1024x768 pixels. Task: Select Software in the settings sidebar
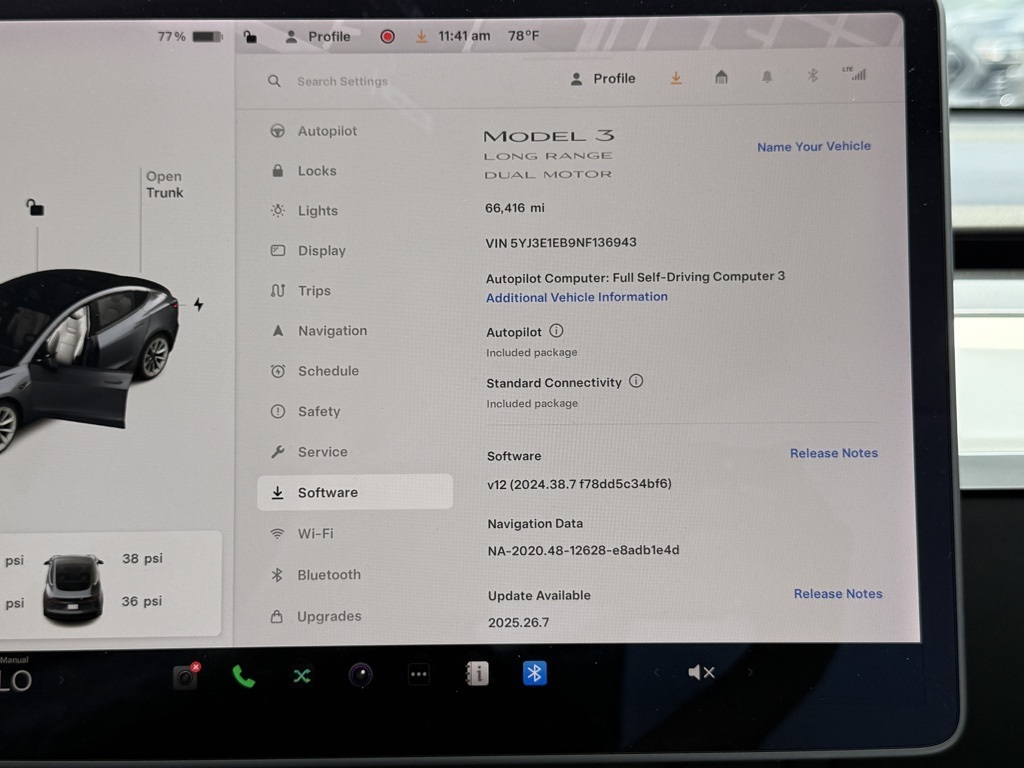355,492
